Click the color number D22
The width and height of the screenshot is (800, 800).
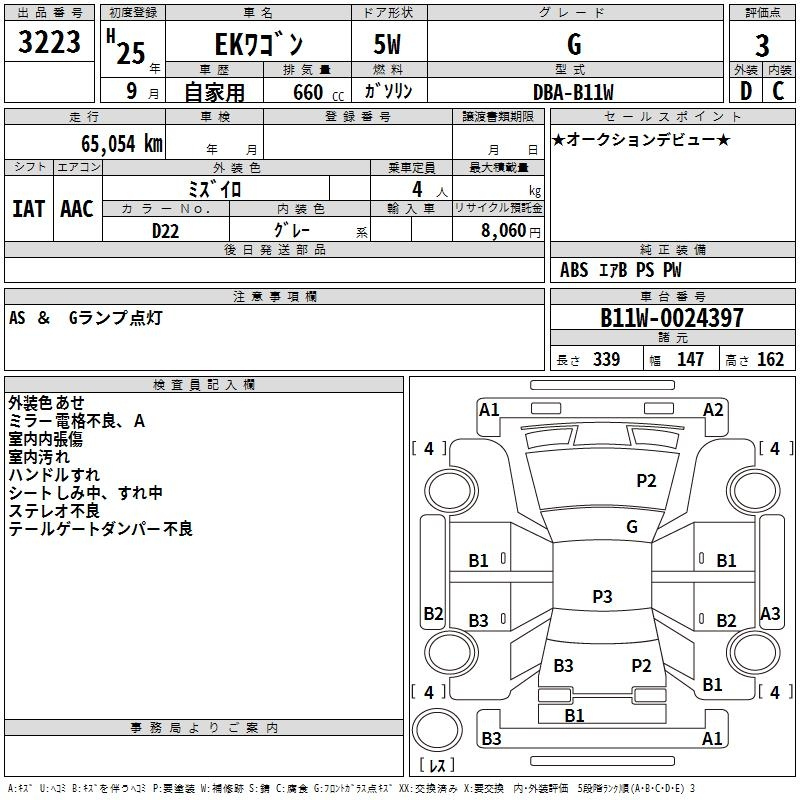coord(166,230)
